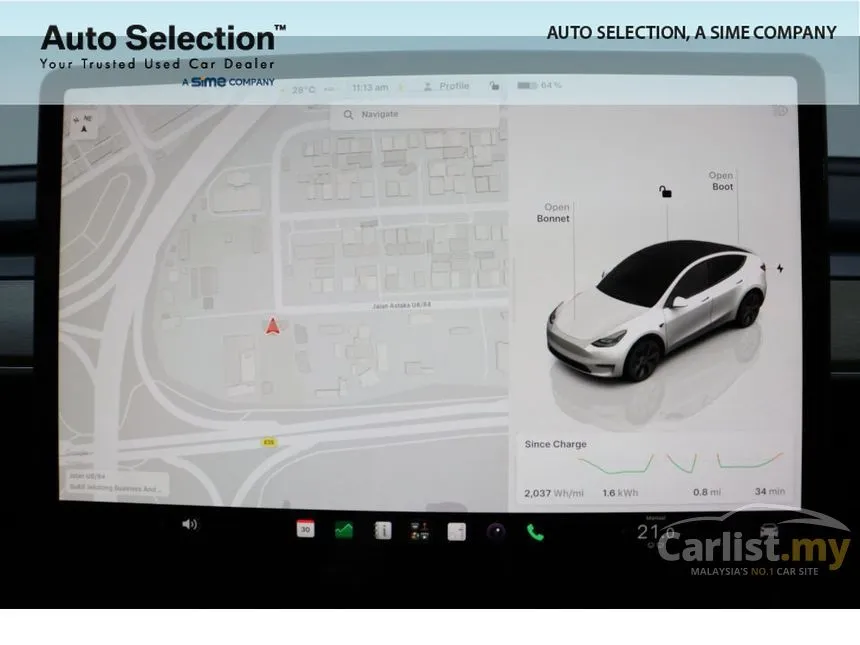Toggle the lock icon in status bar
The width and height of the screenshot is (860, 645).
click(494, 86)
